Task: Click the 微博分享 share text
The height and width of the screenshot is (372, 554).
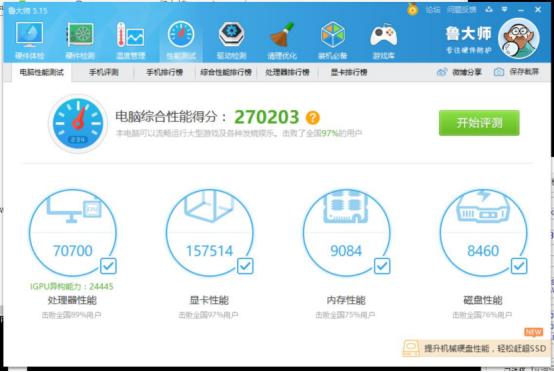Action: (467, 72)
